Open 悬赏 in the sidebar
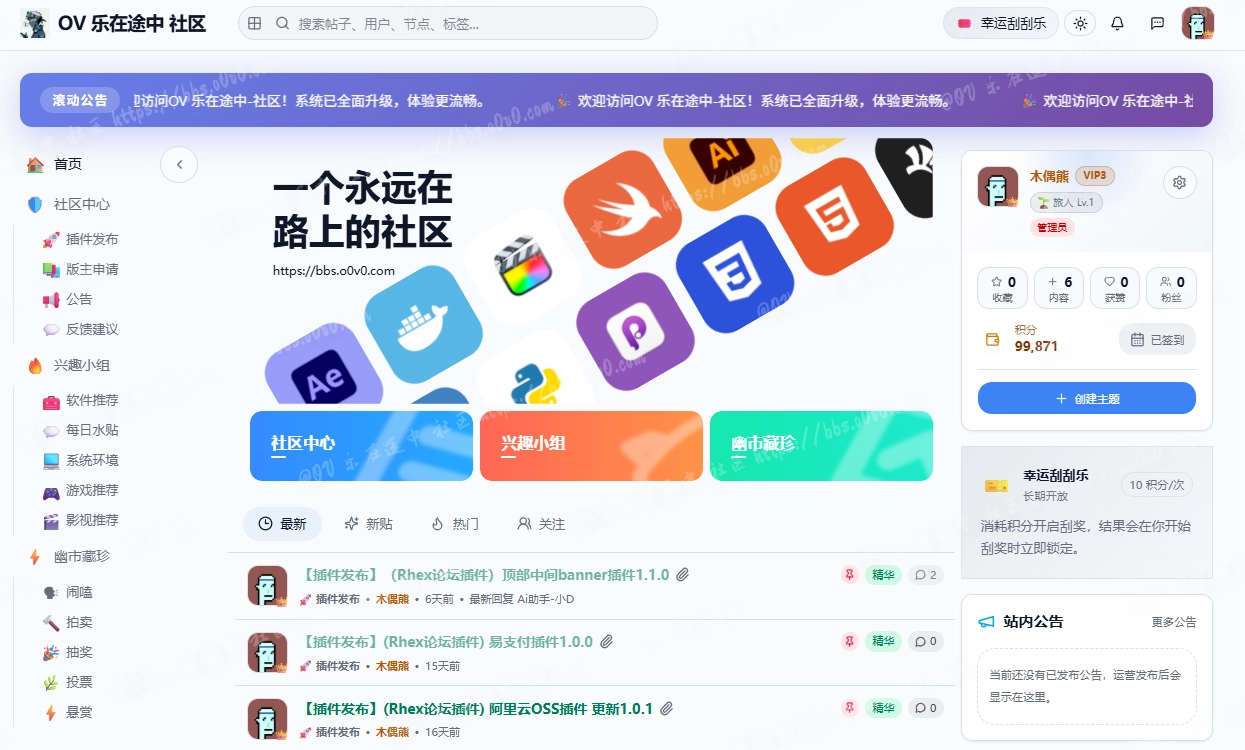Viewport: 1245px width, 750px height. tap(68, 712)
